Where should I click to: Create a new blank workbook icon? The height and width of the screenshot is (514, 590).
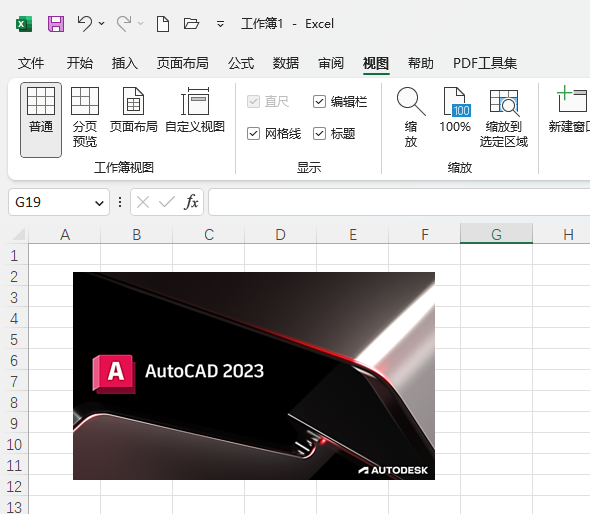coord(163,24)
